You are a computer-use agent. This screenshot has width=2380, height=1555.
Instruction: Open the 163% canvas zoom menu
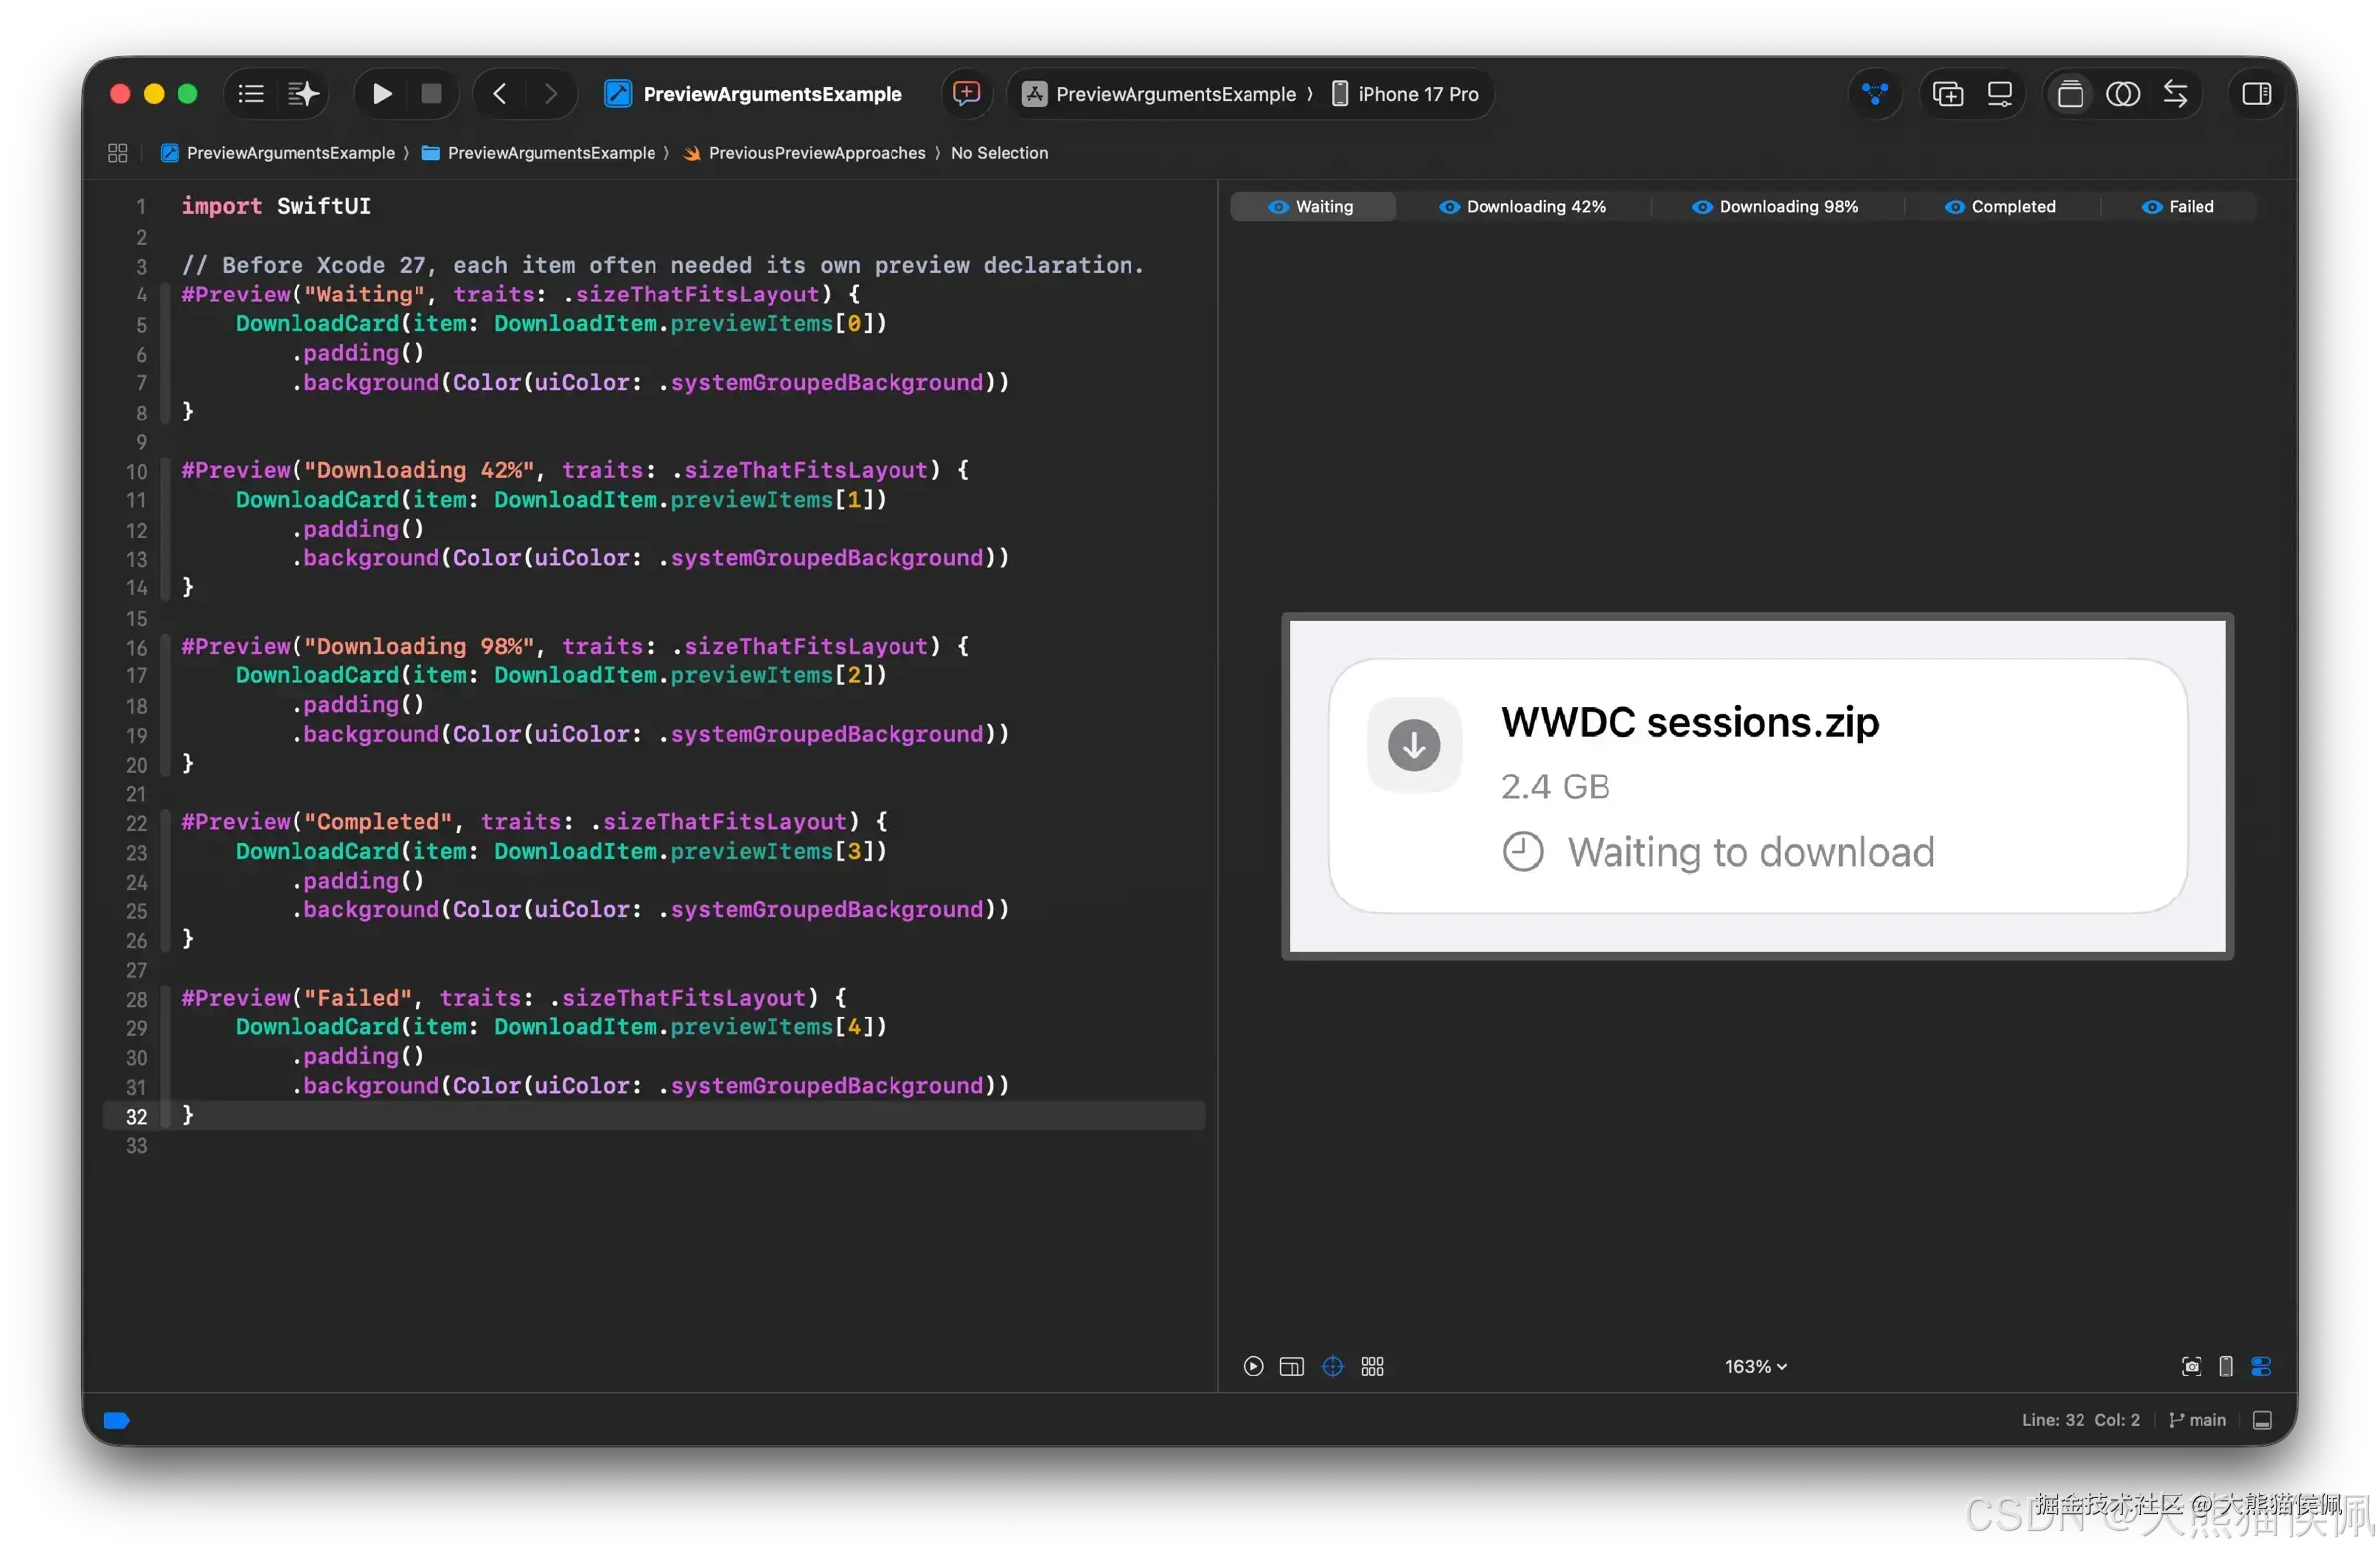pyautogui.click(x=1755, y=1366)
